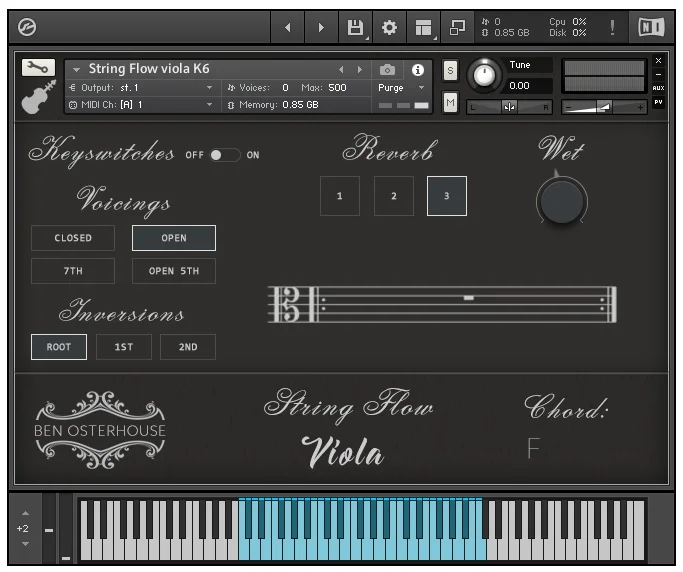The width and height of the screenshot is (683, 572).
Task: Decrease keyboard octave with down arrow
Action: pos(25,544)
